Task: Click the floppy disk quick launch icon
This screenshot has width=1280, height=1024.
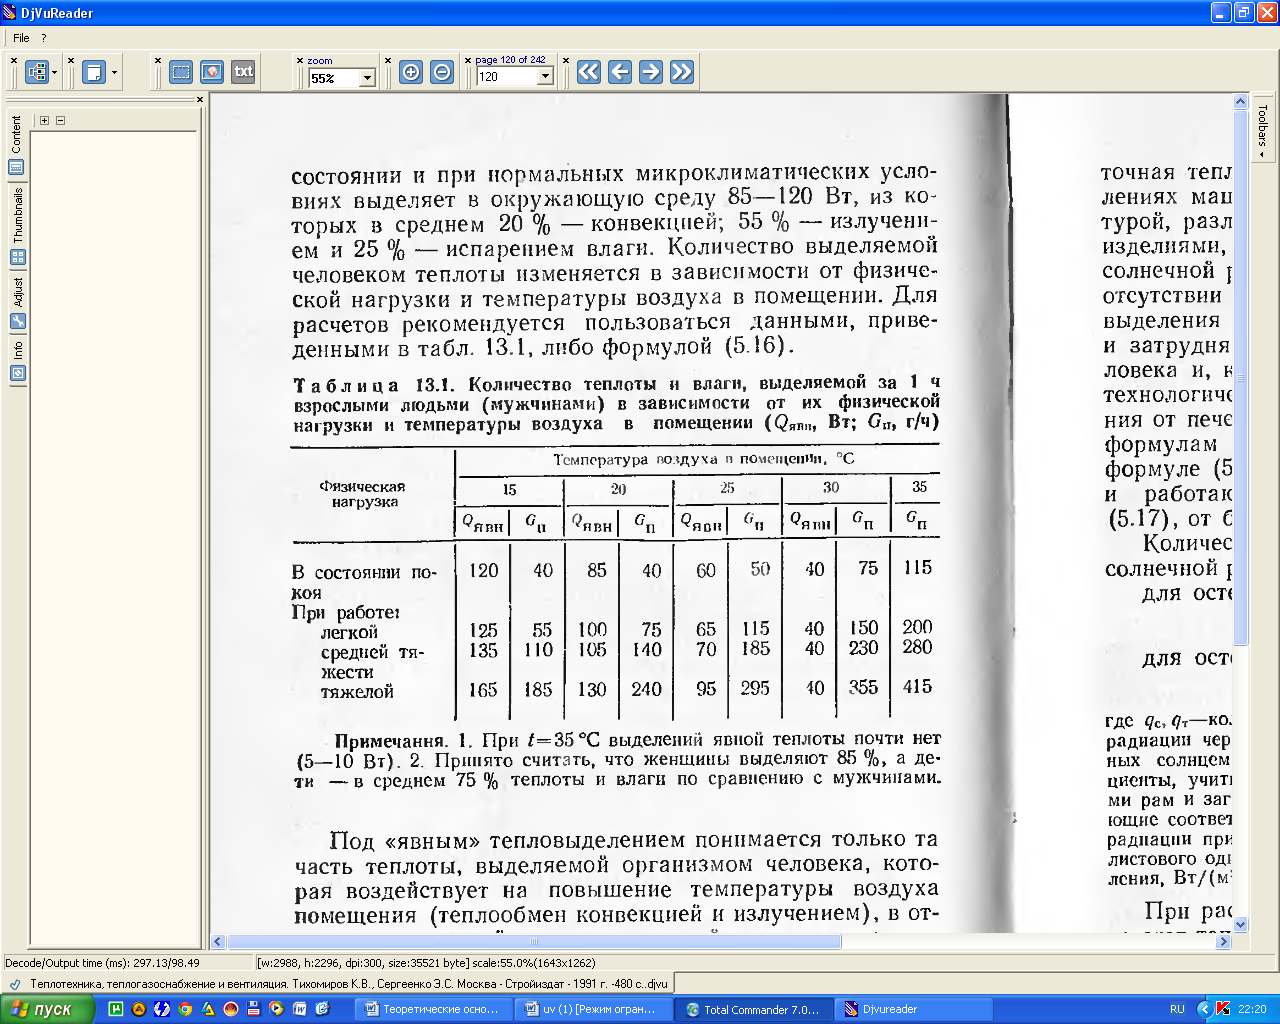Action: [254, 1009]
